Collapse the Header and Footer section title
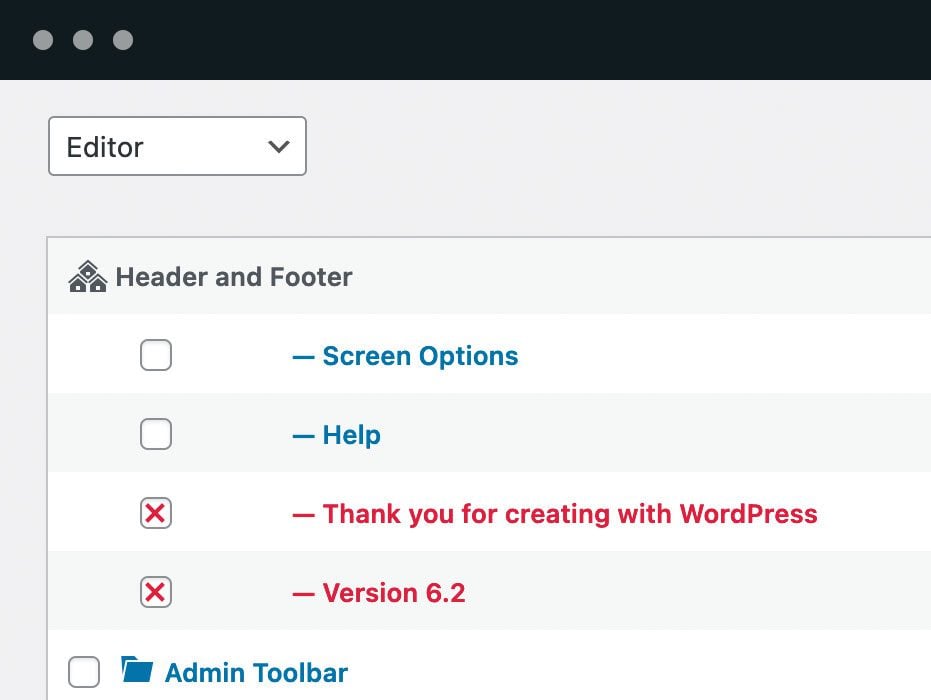Image resolution: width=931 pixels, height=700 pixels. [x=234, y=277]
